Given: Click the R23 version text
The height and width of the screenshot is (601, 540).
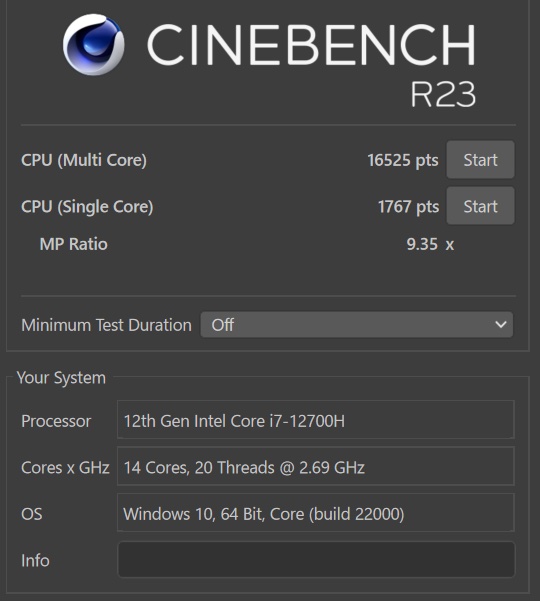Looking at the screenshot, I should coord(443,94).
